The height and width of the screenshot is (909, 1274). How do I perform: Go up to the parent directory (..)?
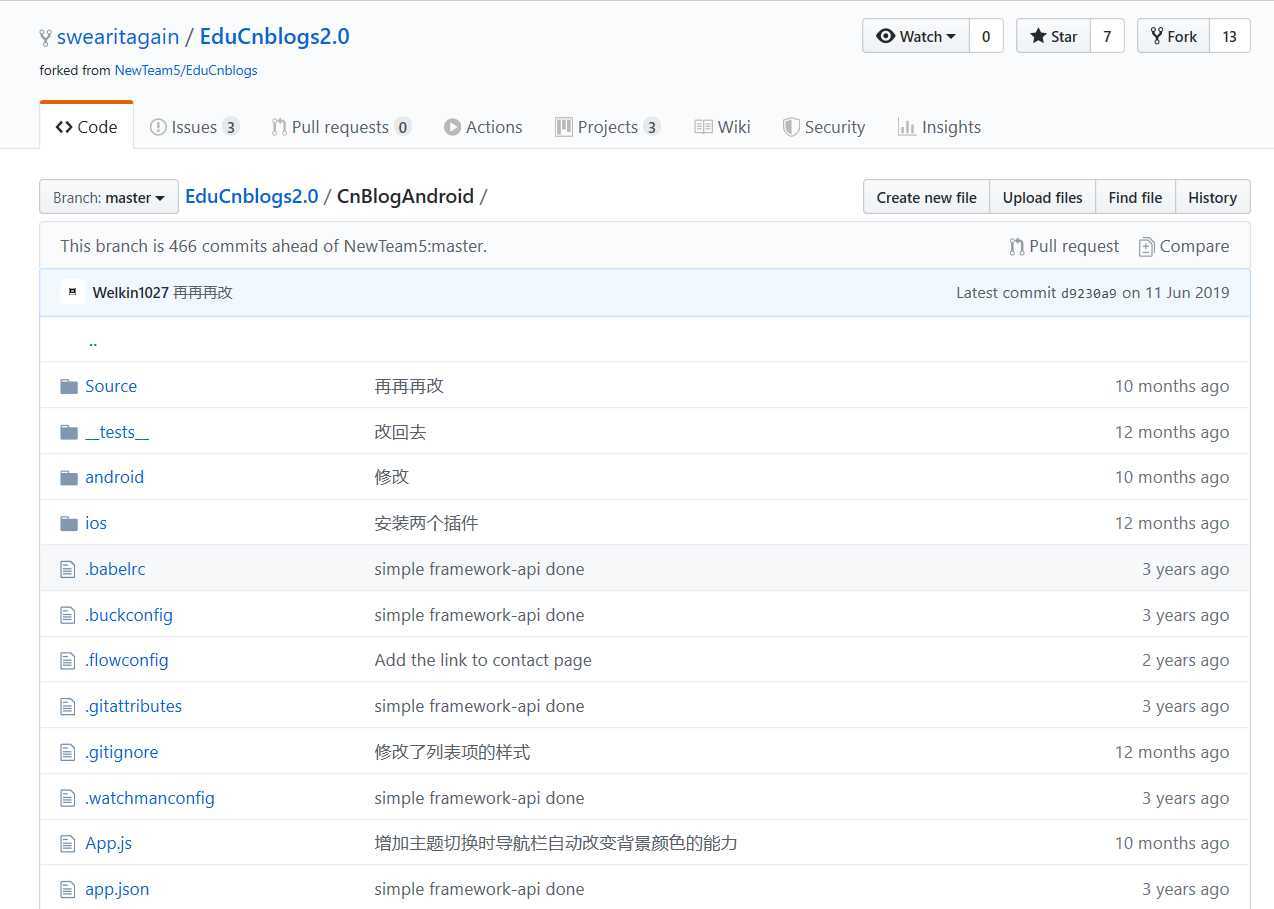93,341
